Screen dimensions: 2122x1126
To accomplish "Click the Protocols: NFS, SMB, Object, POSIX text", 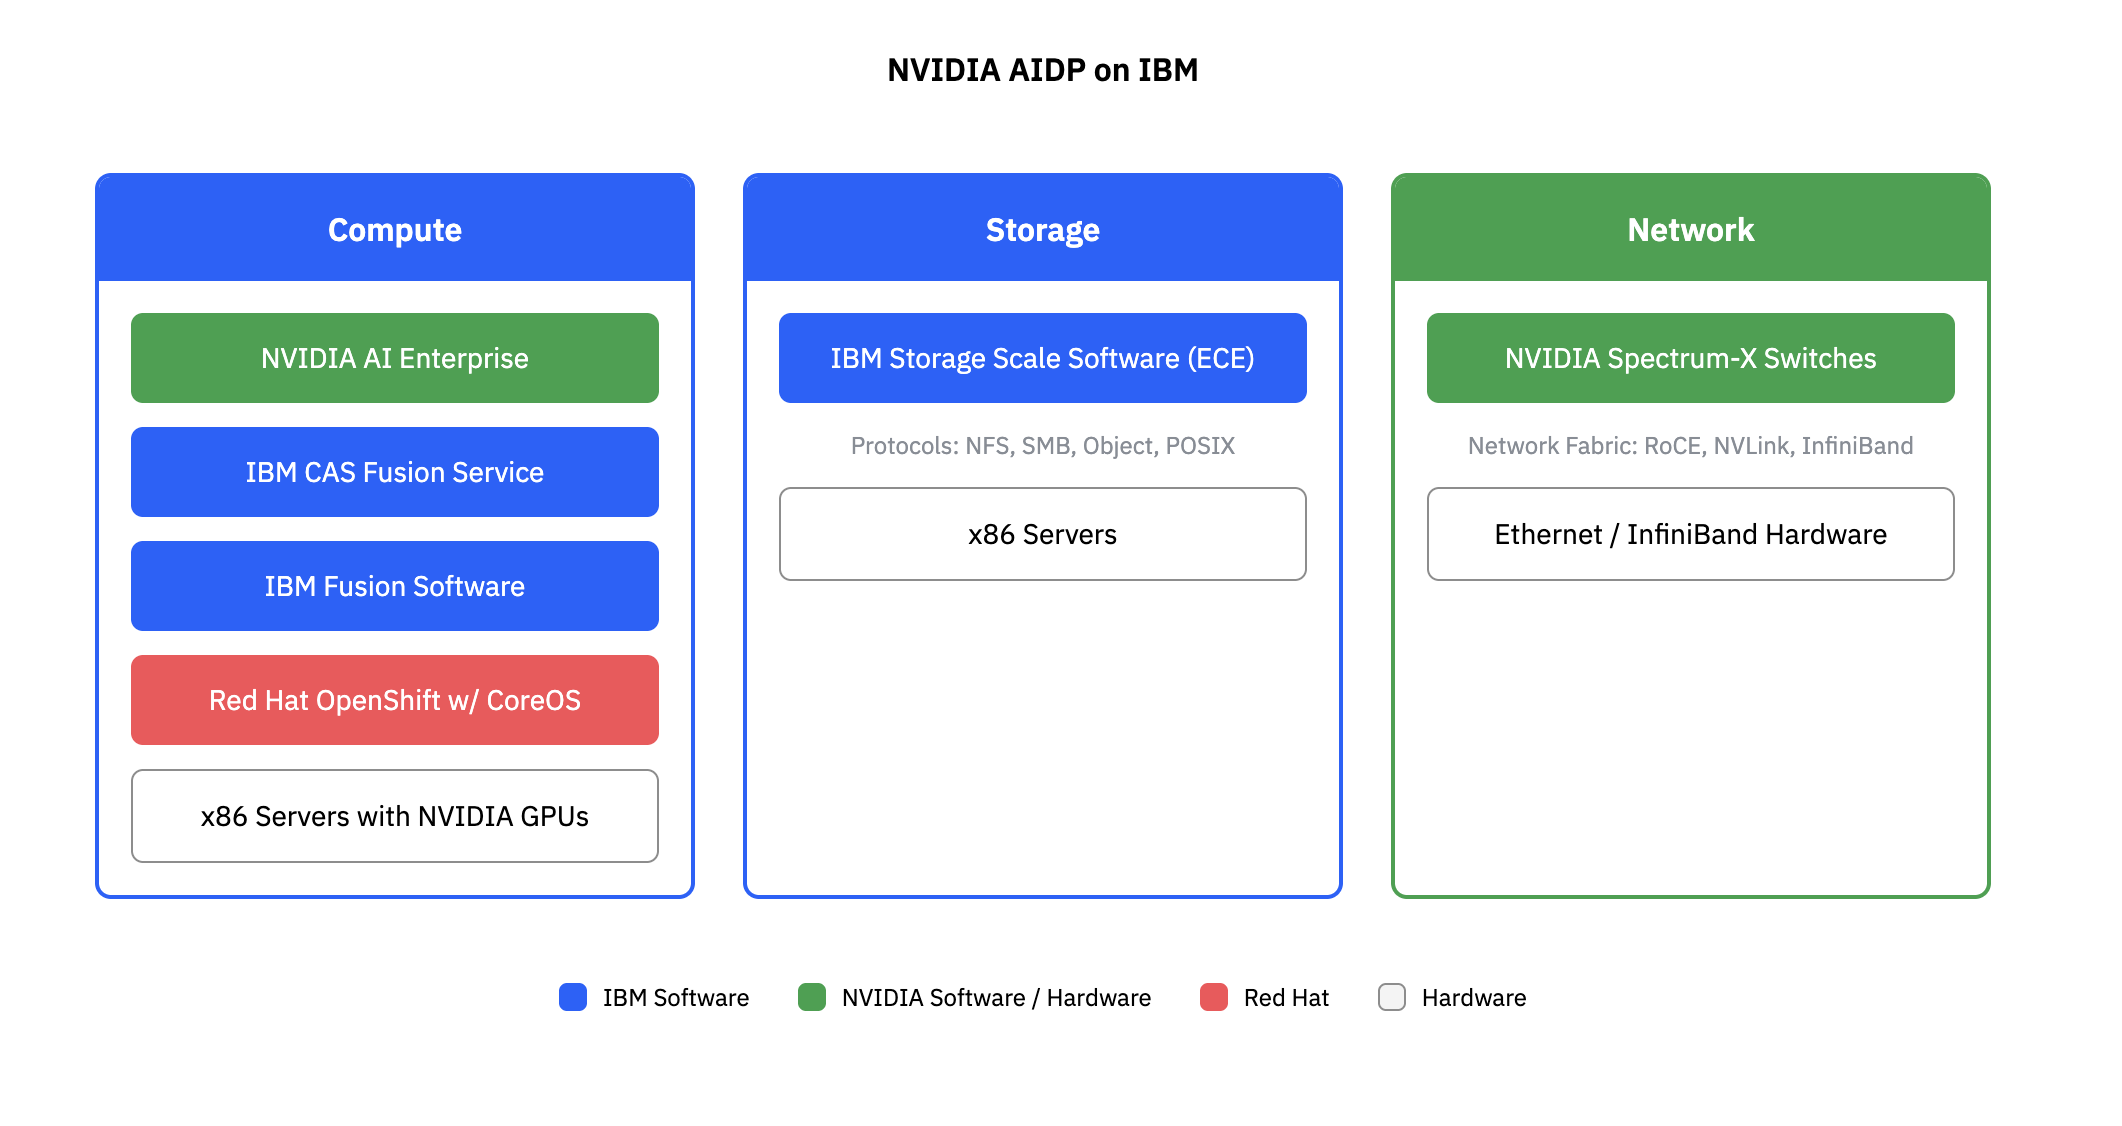I will tap(1043, 446).
